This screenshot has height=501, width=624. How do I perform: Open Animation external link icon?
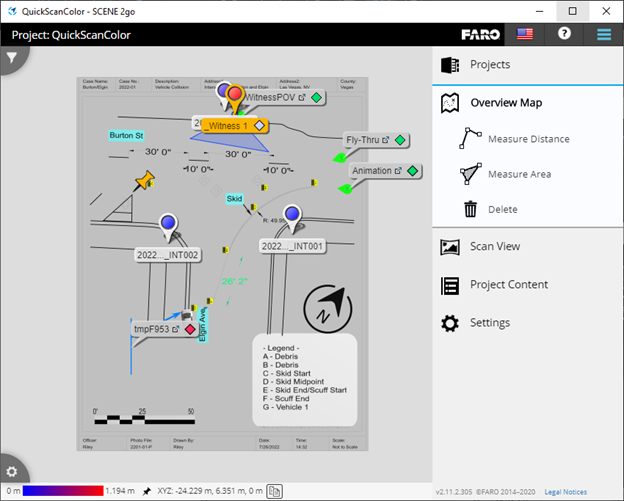coord(398,170)
